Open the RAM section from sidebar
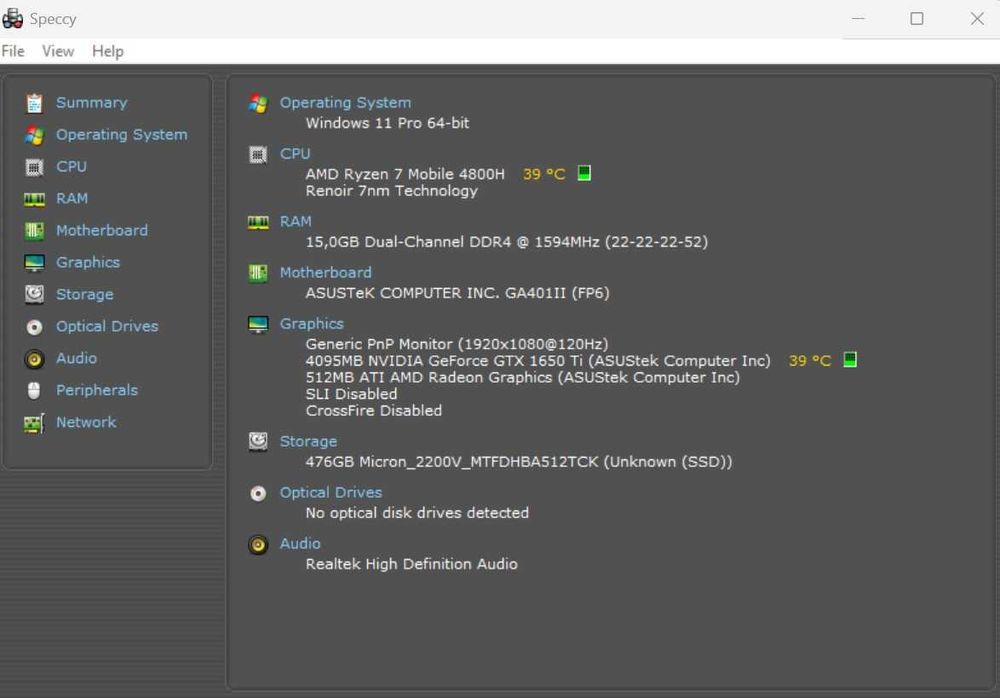The width and height of the screenshot is (1000, 698). coord(72,198)
